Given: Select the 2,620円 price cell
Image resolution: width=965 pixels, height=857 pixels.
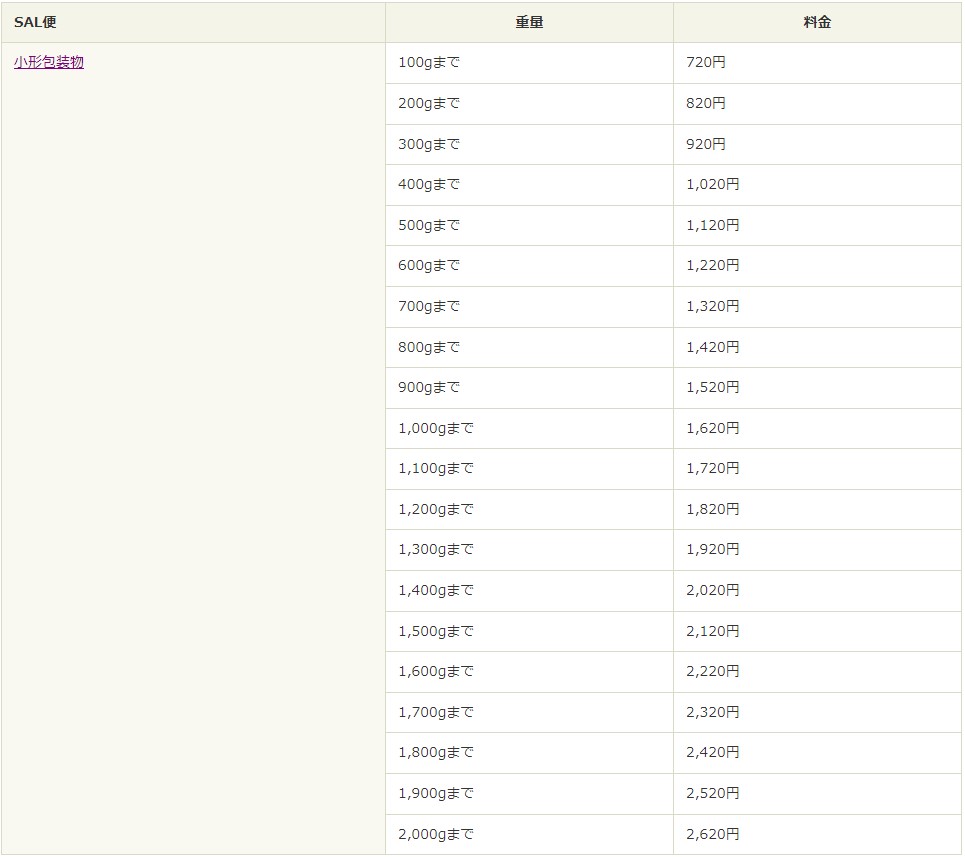Looking at the screenshot, I should point(713,834).
